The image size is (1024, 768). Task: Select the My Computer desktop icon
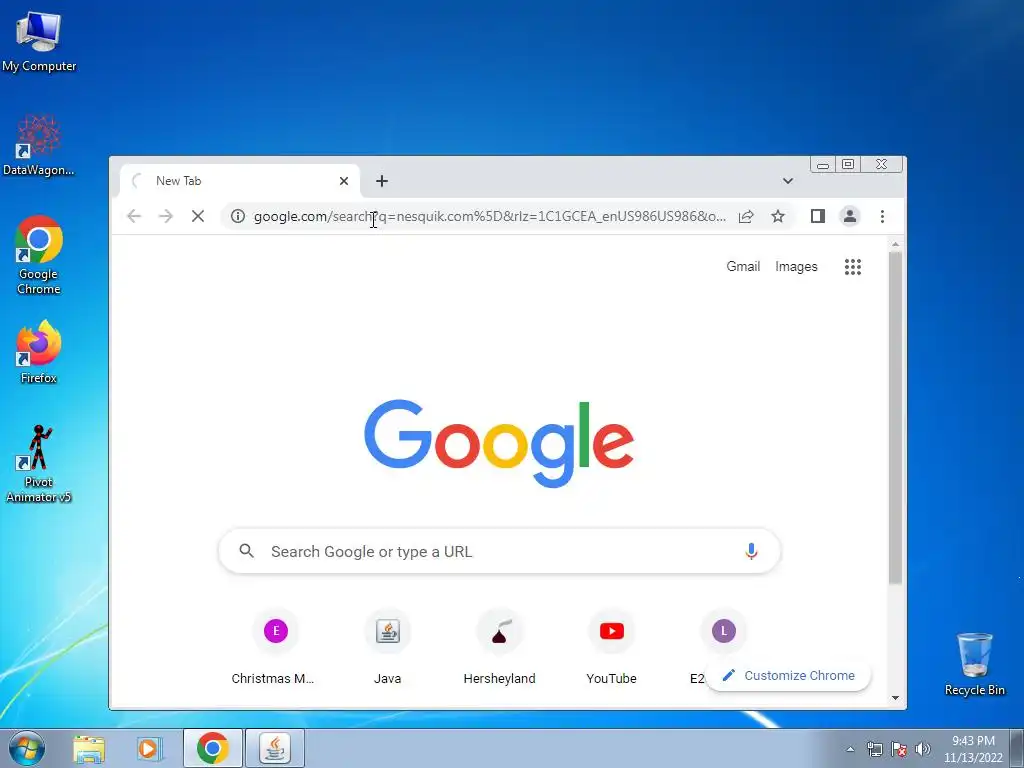tap(39, 42)
